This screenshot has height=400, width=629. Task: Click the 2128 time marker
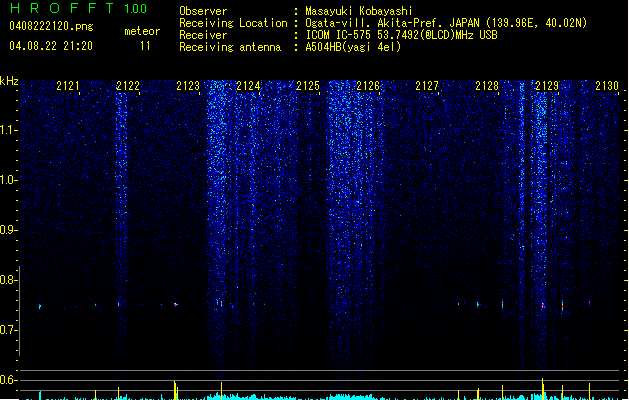[x=487, y=86]
